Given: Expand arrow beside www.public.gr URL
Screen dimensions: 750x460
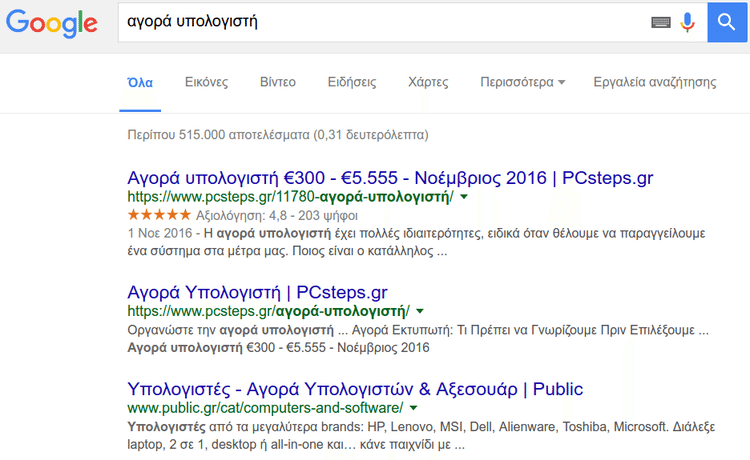Looking at the screenshot, I should coord(414,408).
